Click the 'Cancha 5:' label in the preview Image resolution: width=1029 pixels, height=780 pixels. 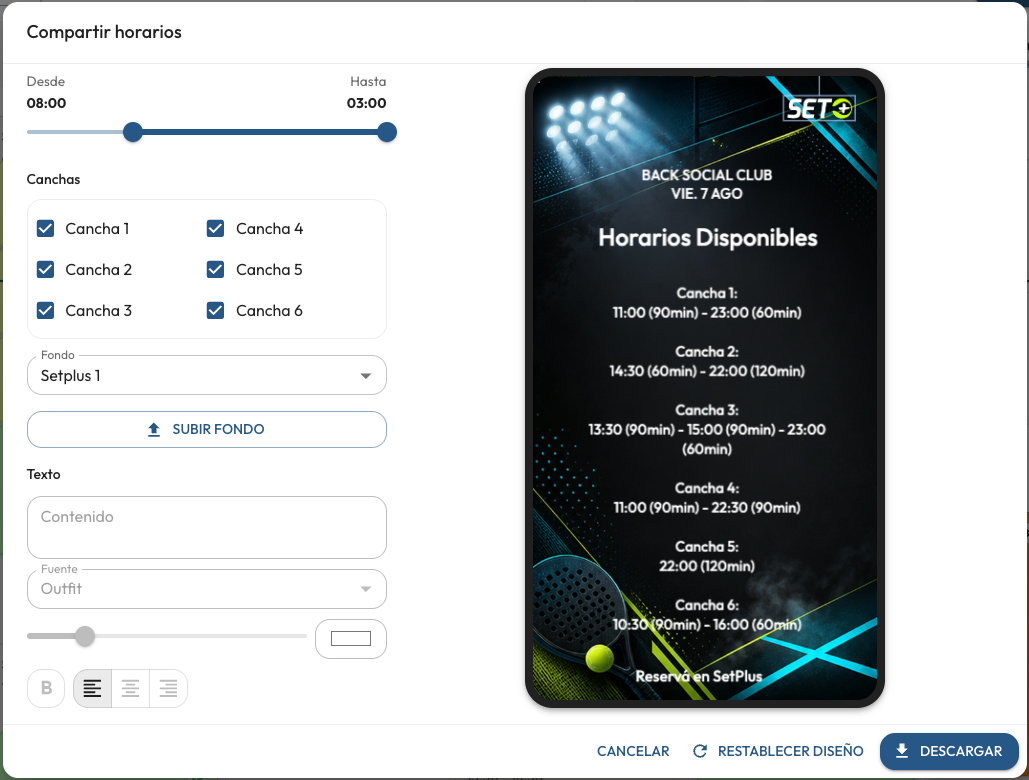(x=707, y=546)
